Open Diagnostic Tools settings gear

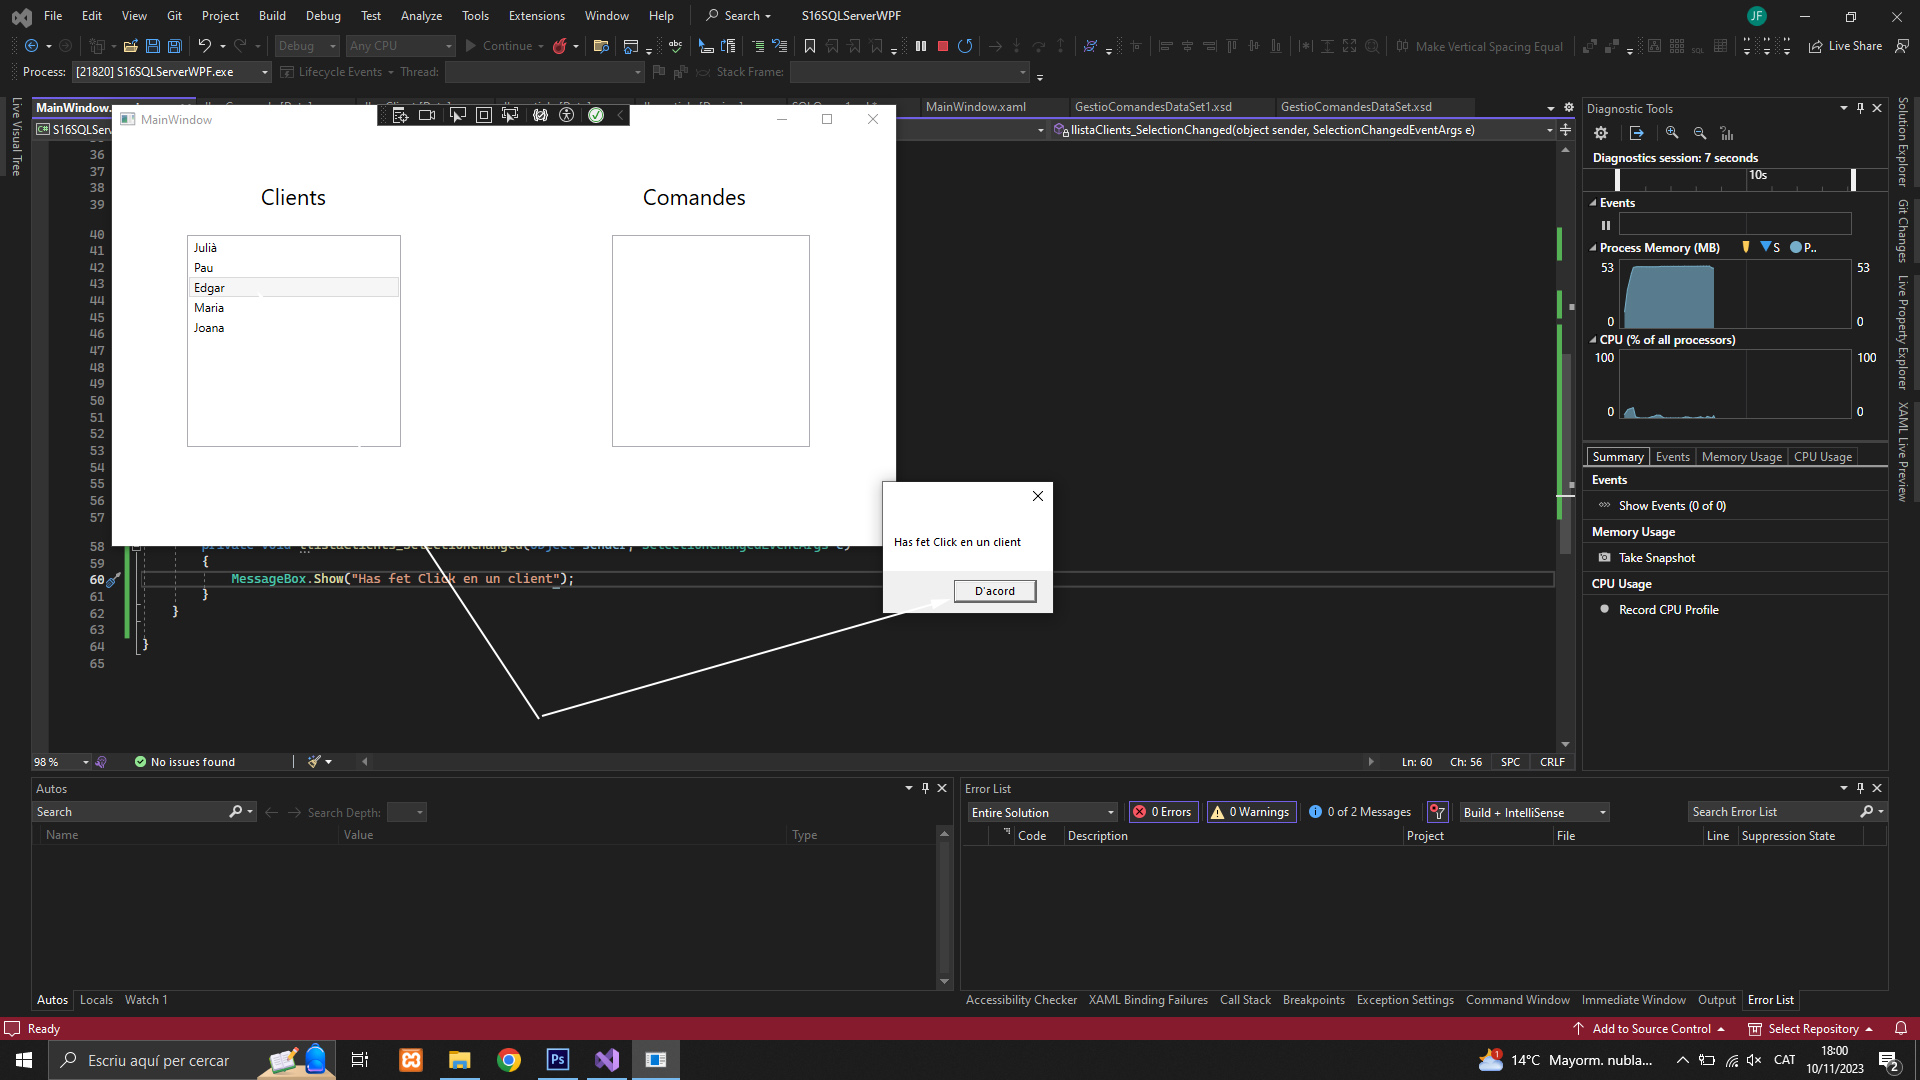tap(1601, 133)
